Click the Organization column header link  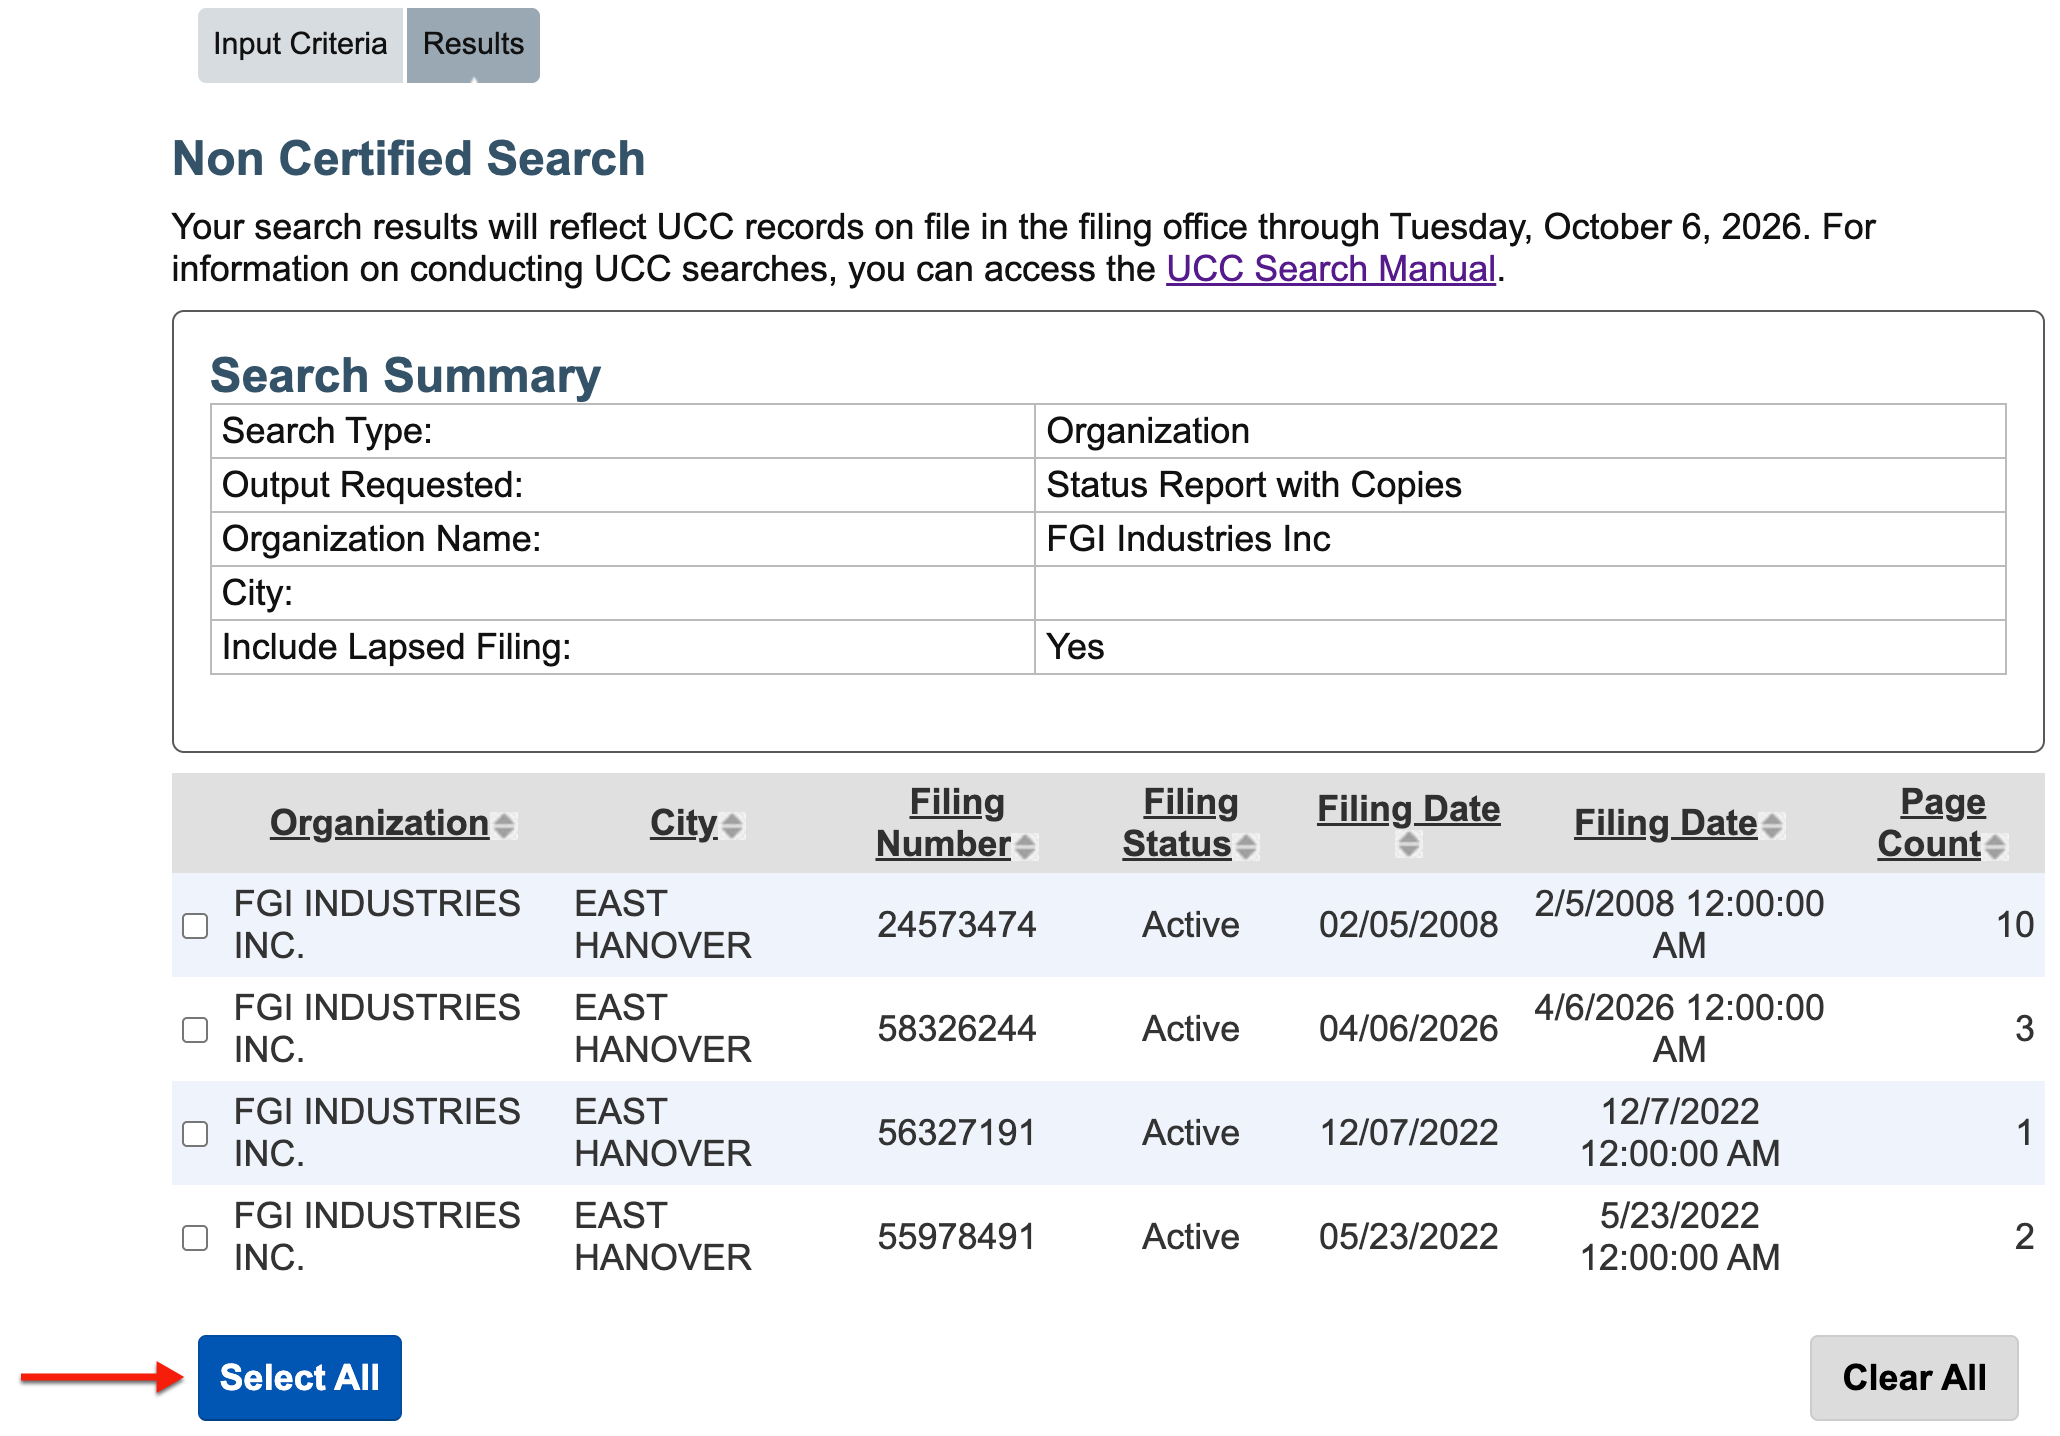[379, 823]
